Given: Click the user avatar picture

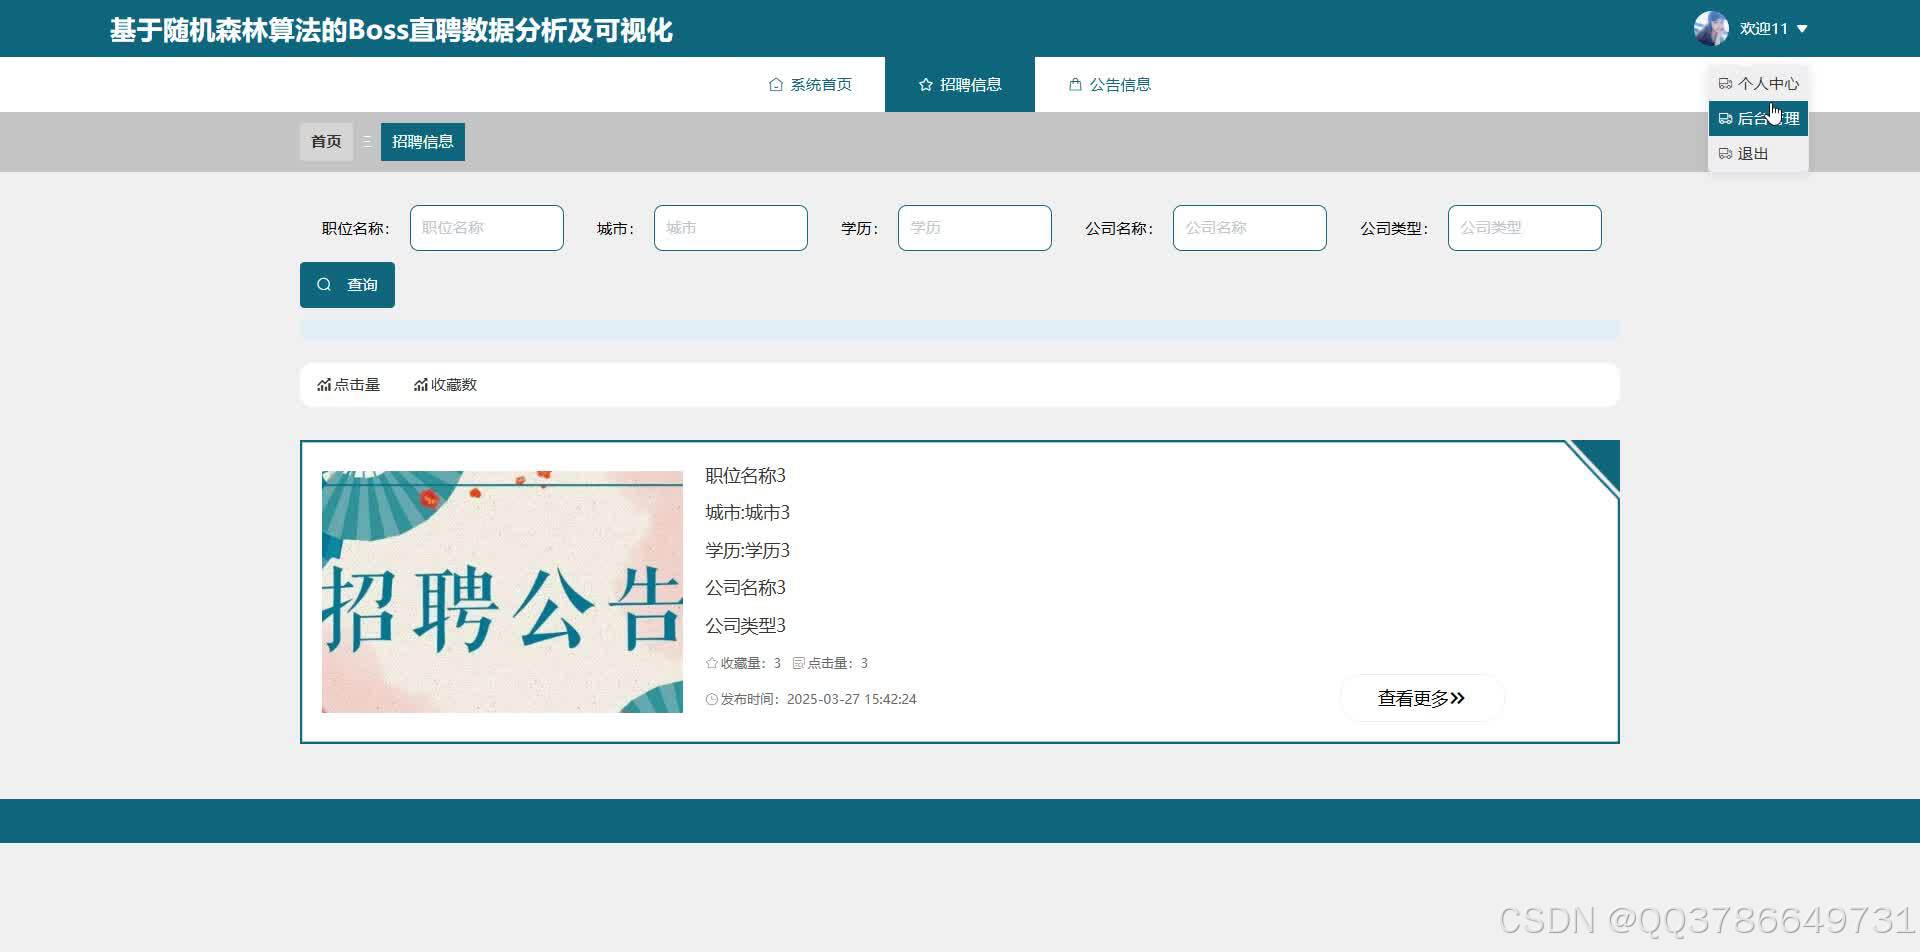Looking at the screenshot, I should click(x=1711, y=29).
